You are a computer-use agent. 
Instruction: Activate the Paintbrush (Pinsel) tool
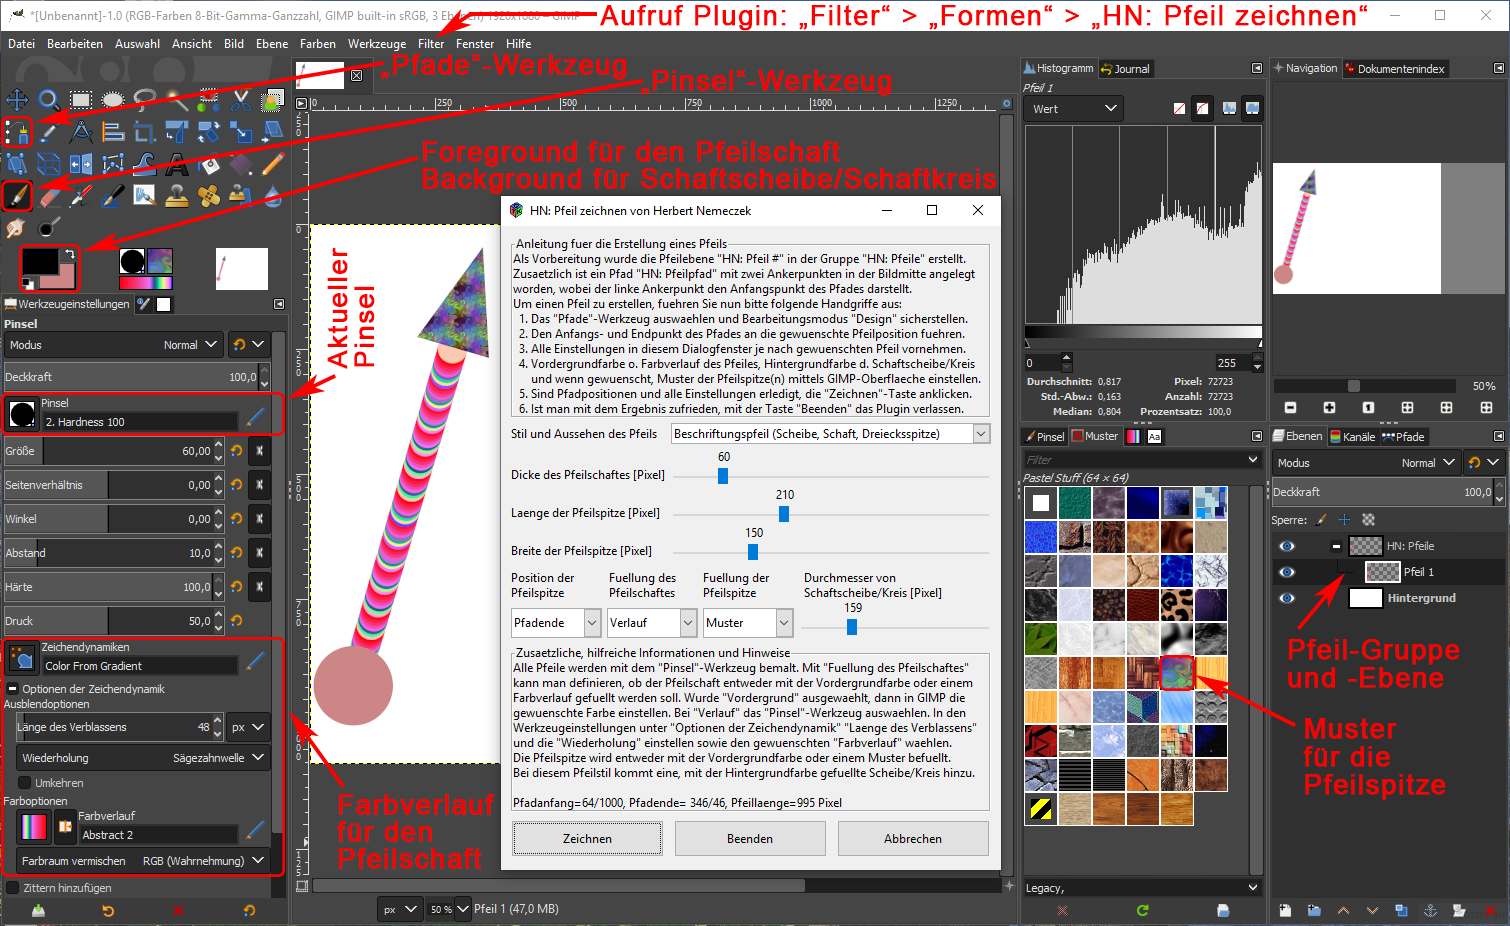tap(17, 196)
